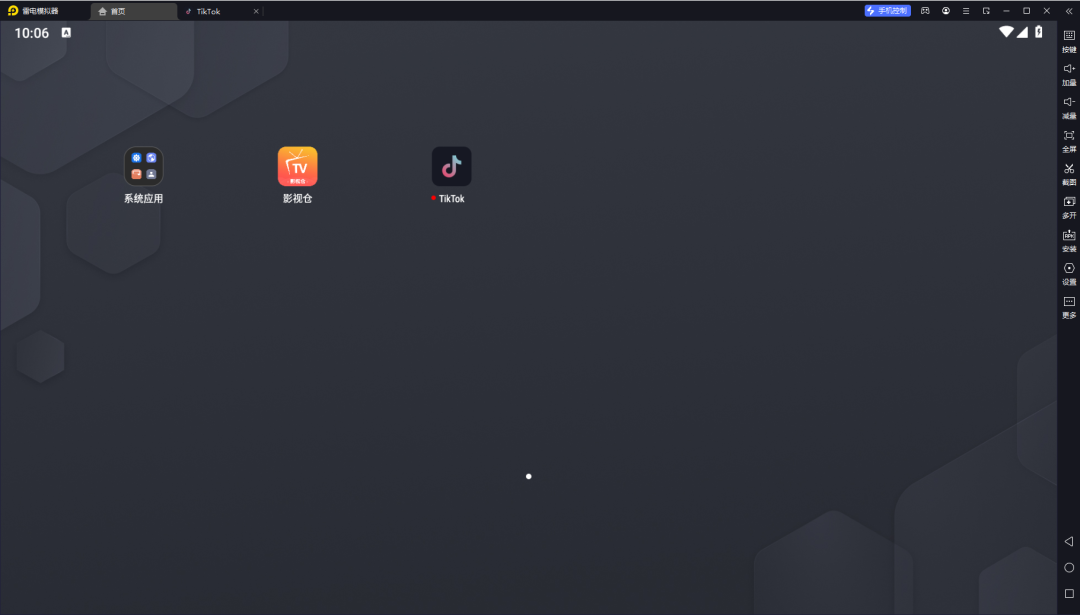Click the keyboard input indicator A icon
The image size is (1080, 615).
pos(66,32)
